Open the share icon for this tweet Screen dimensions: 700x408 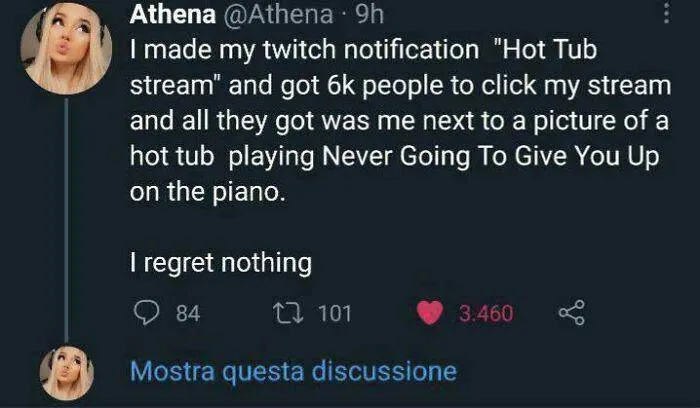(x=570, y=313)
